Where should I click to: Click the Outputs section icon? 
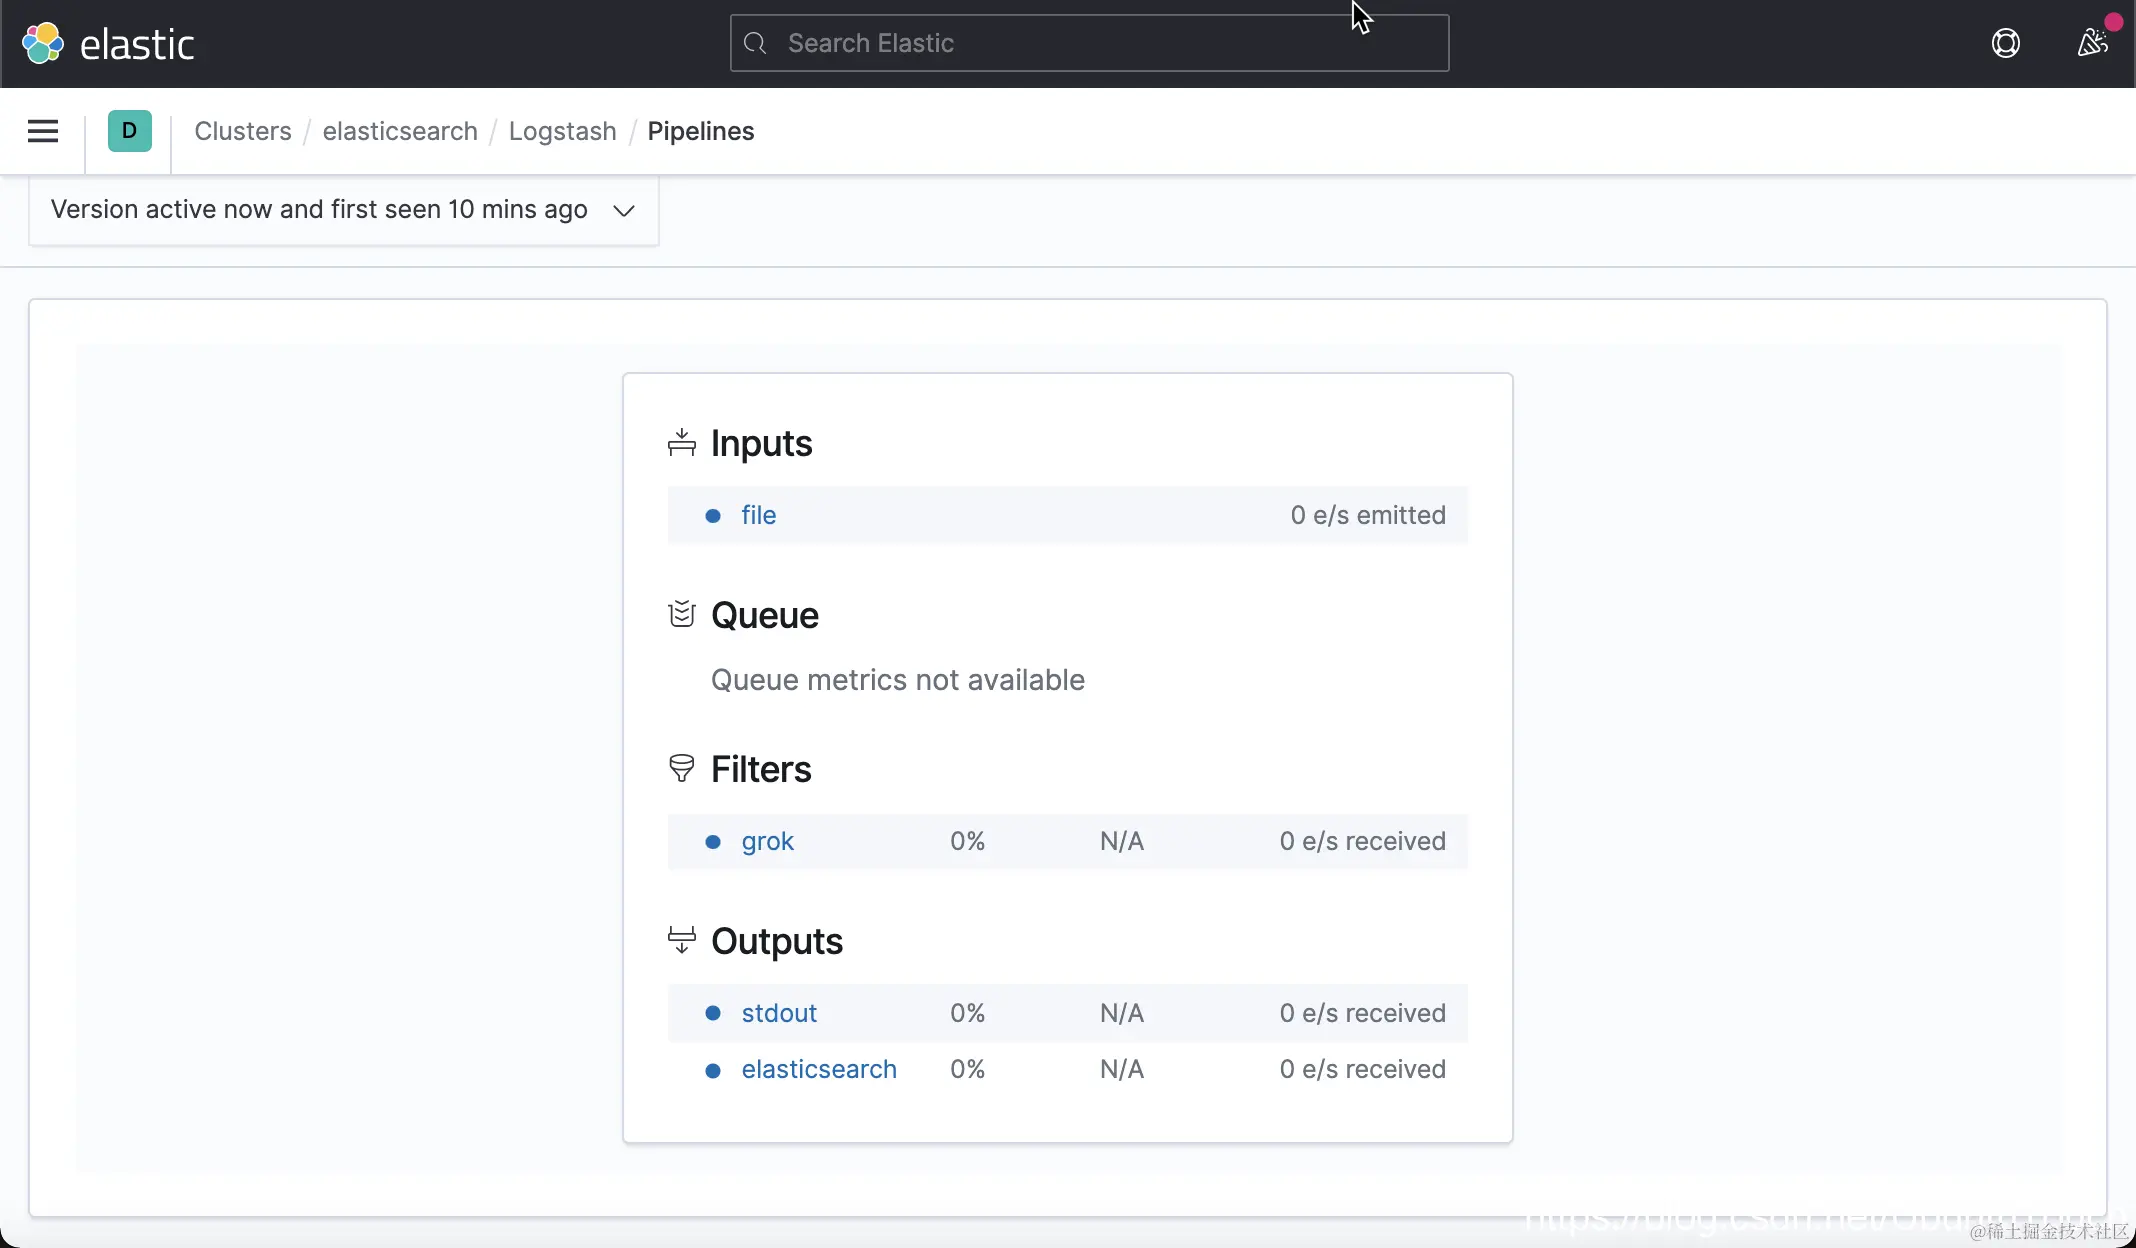681,940
